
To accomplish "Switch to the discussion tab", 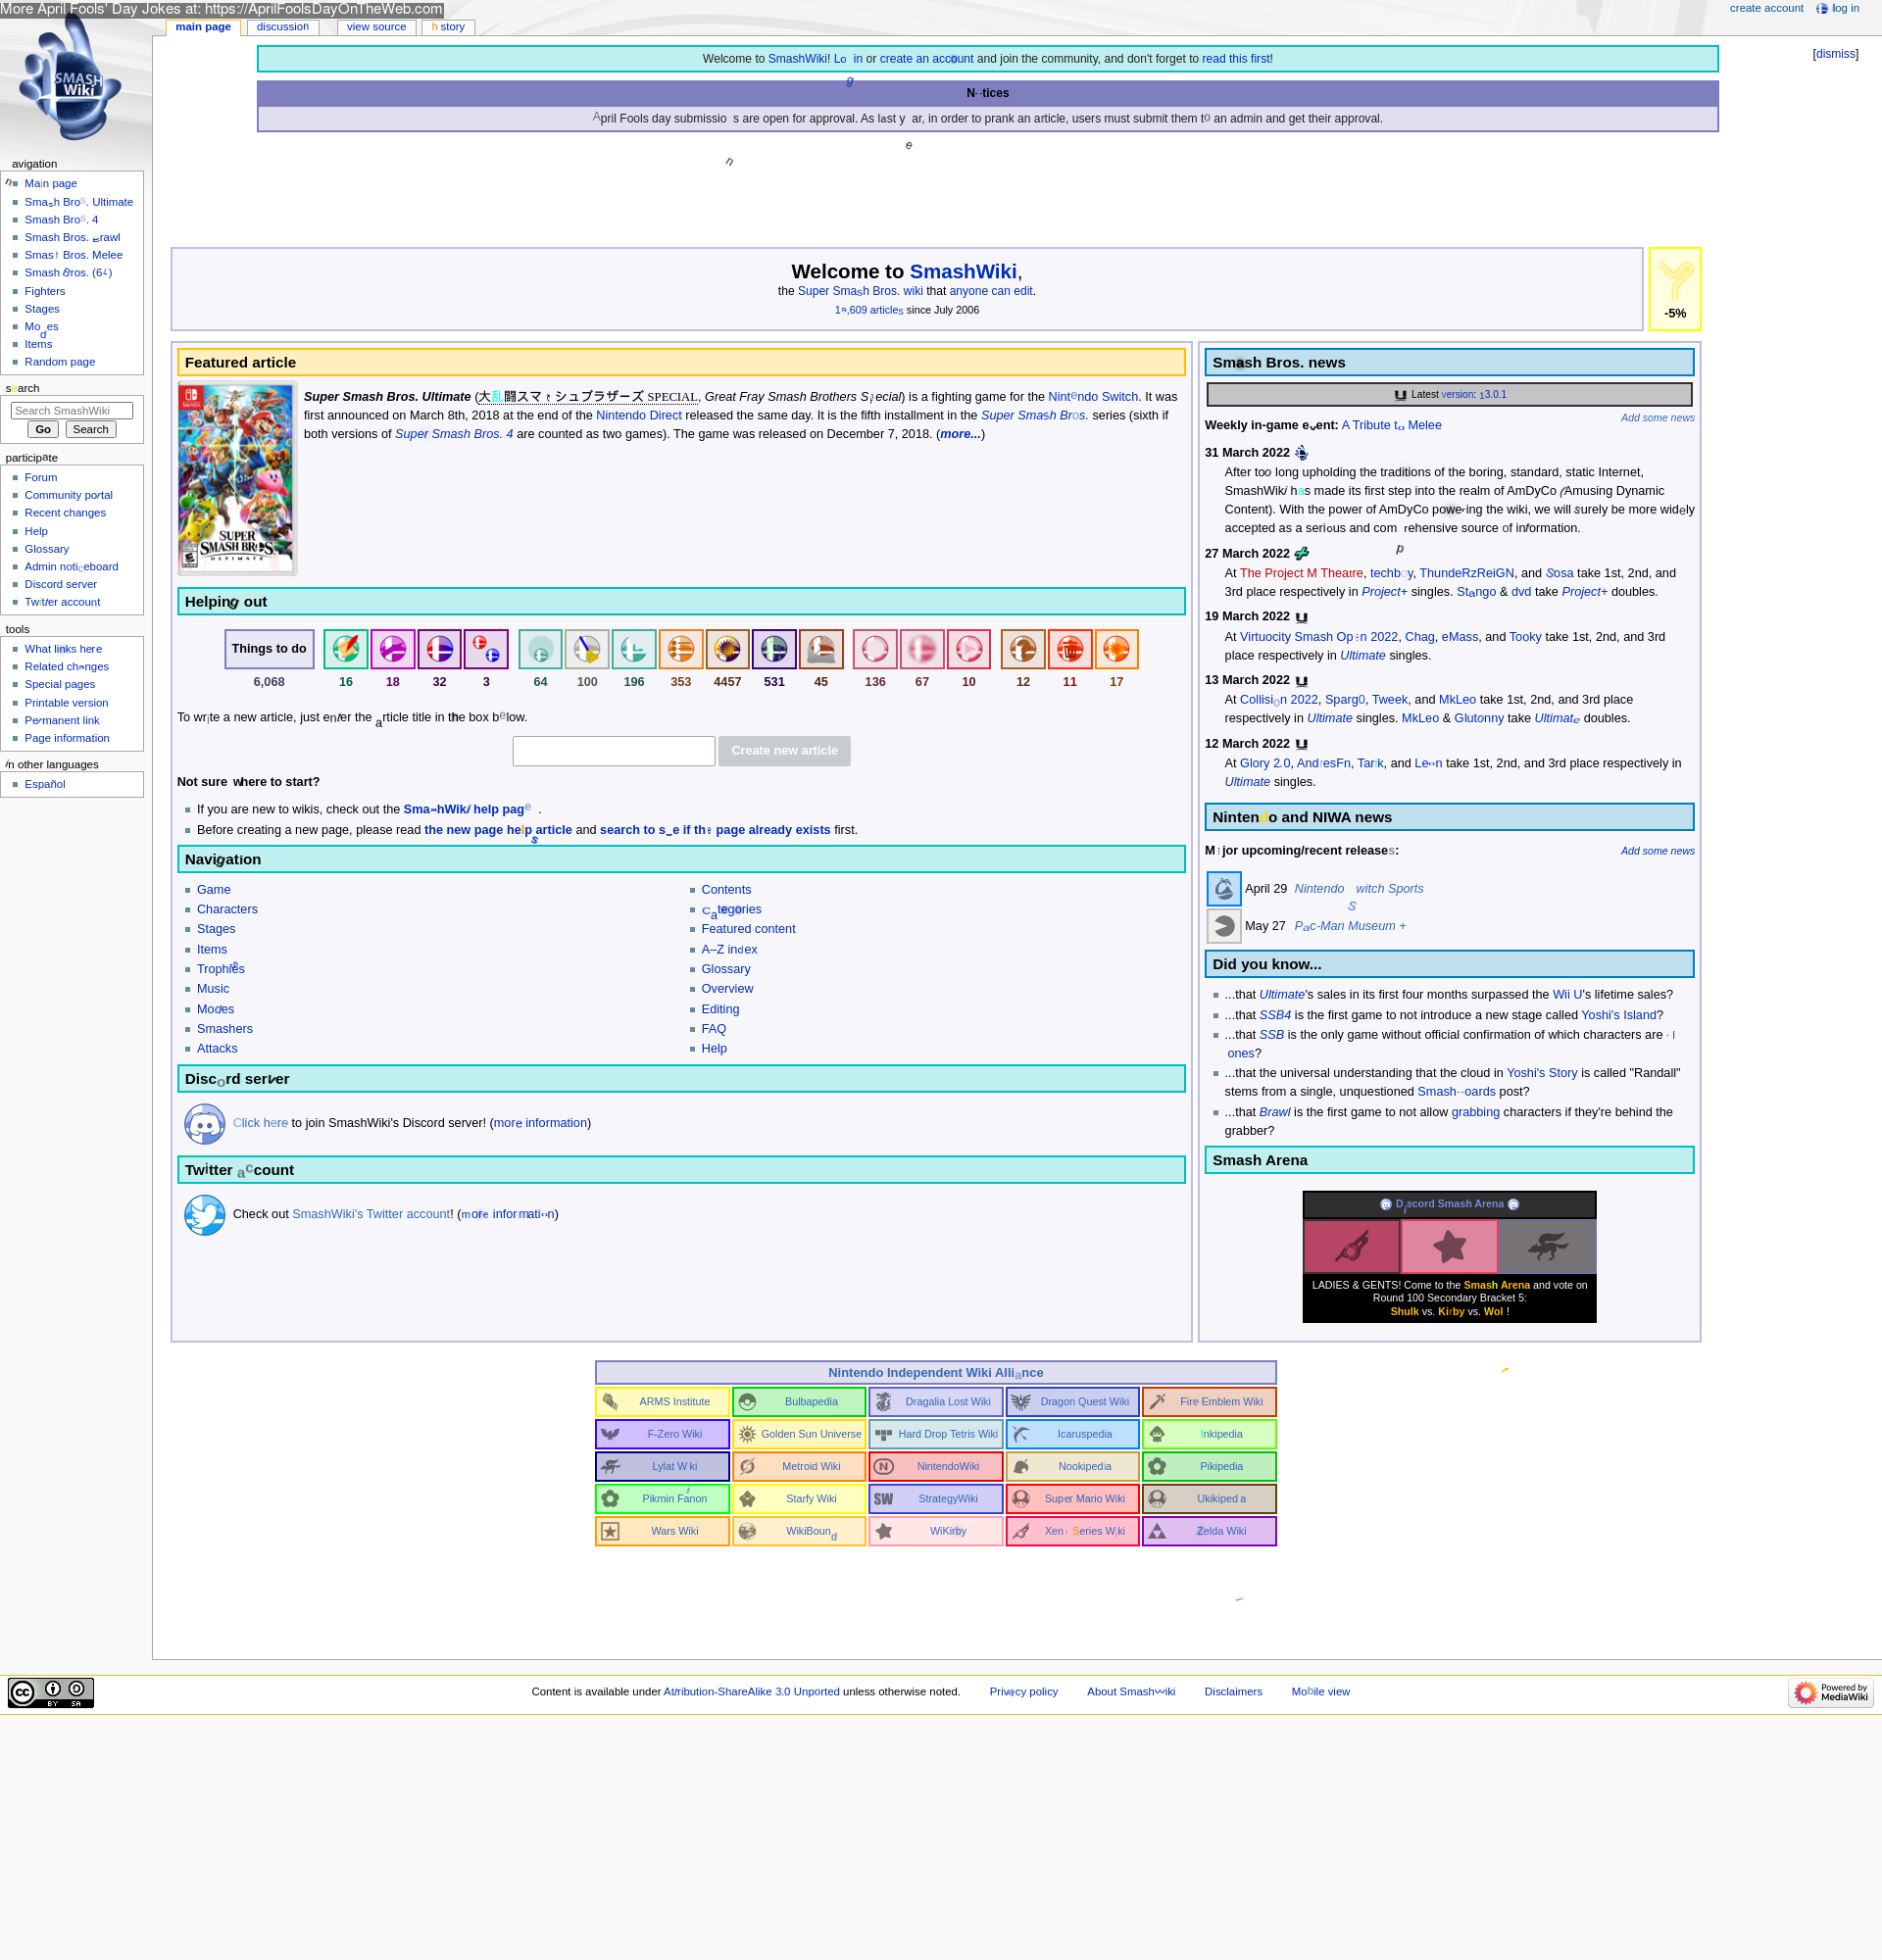I will click(x=283, y=27).
